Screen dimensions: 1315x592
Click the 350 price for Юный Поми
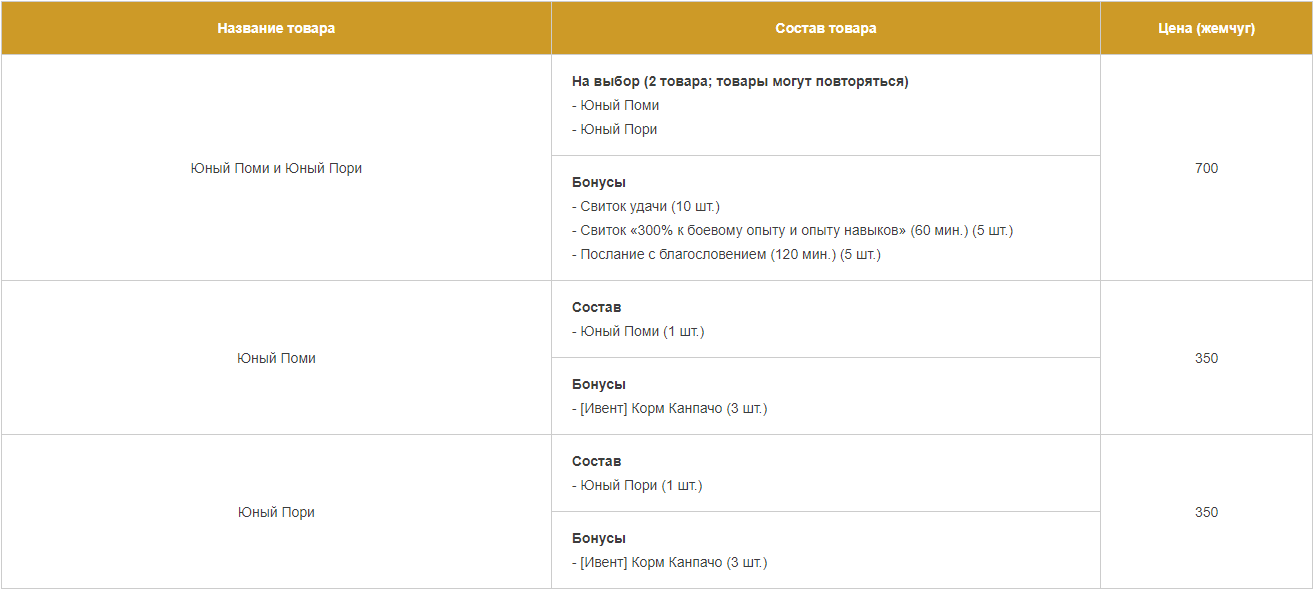[1206, 358]
